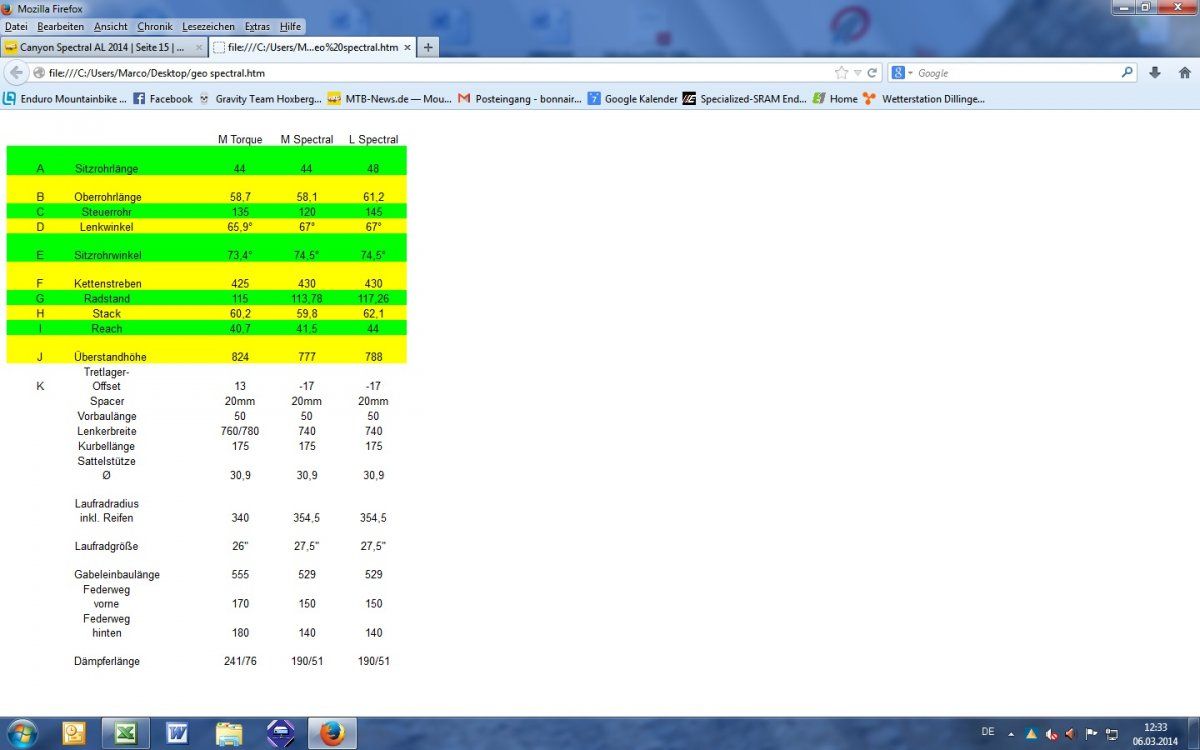
Task: Open the Lesezeichen menu
Action: pyautogui.click(x=209, y=26)
